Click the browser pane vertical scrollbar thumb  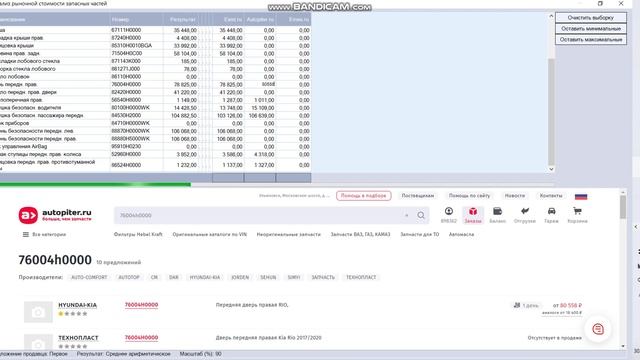click(622, 207)
